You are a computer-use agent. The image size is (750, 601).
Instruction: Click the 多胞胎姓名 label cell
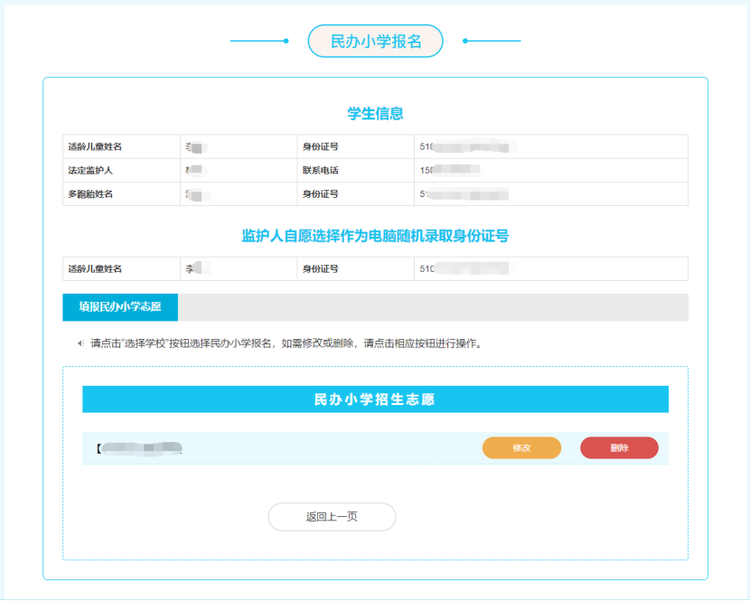tap(121, 194)
